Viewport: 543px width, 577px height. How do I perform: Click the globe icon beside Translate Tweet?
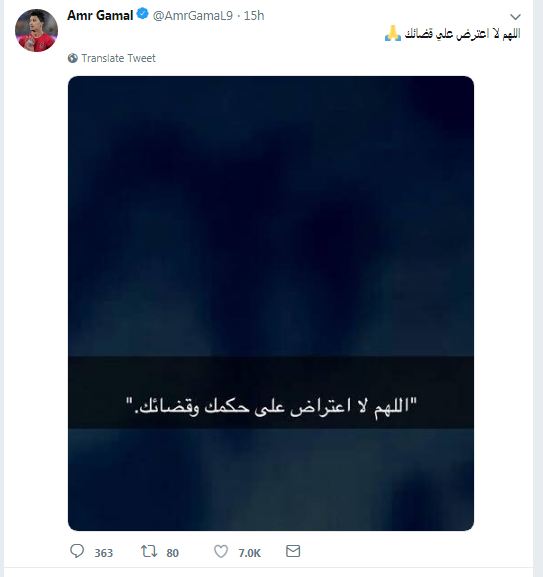72,58
